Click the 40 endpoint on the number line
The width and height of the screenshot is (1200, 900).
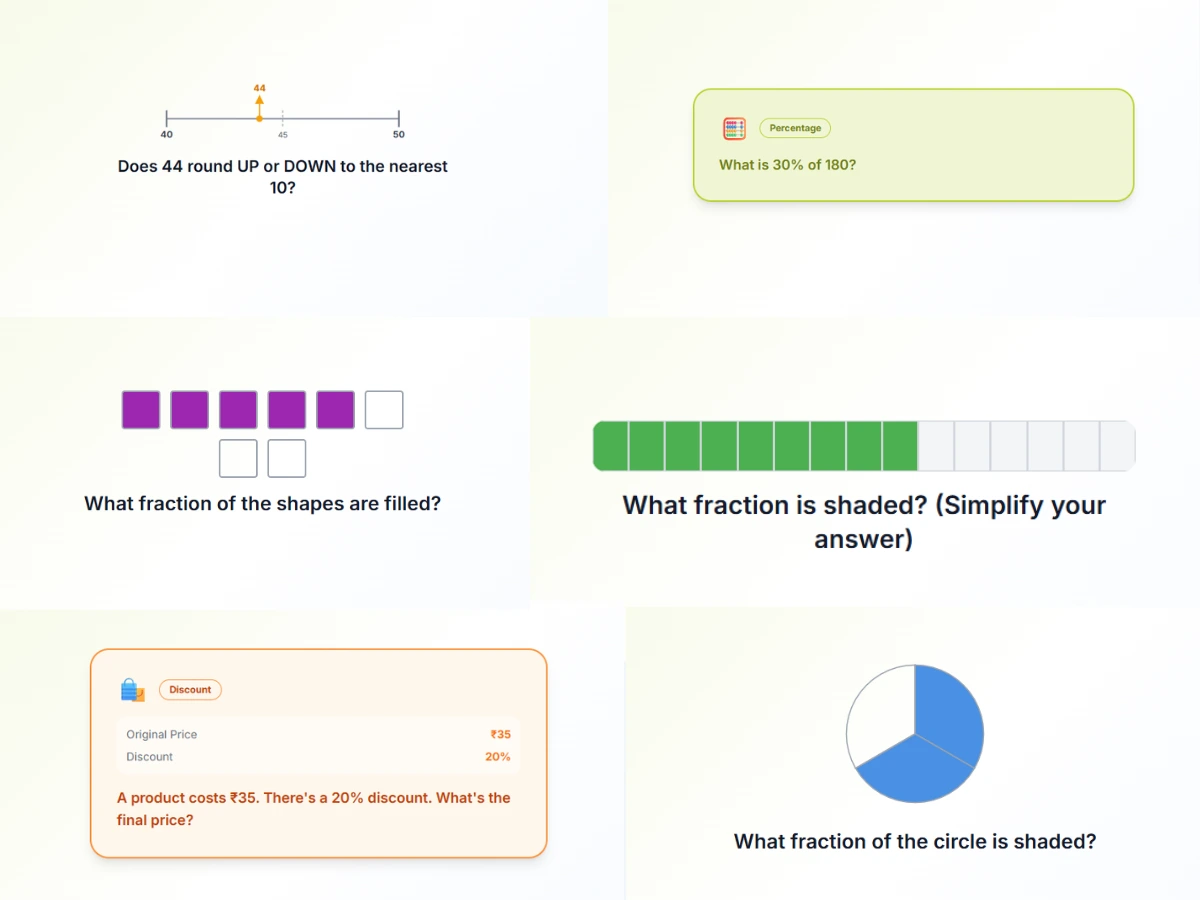167,119
